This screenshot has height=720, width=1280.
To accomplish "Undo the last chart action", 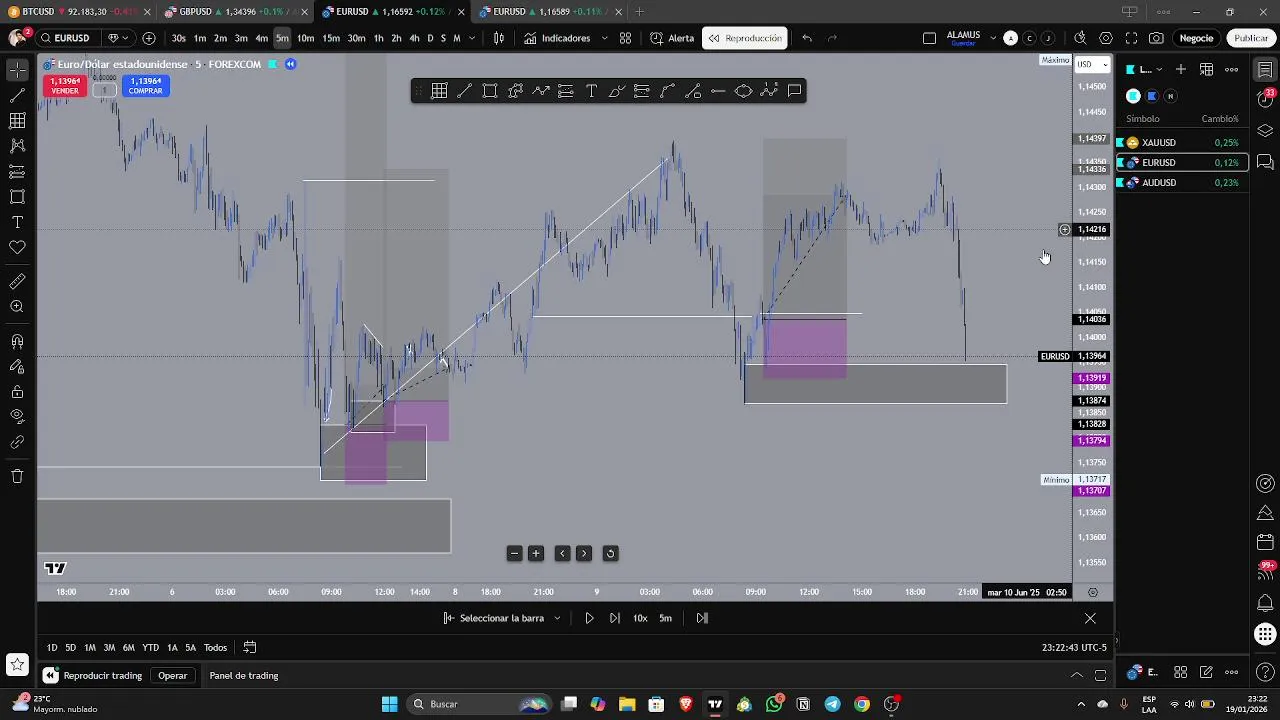I will 807,38.
